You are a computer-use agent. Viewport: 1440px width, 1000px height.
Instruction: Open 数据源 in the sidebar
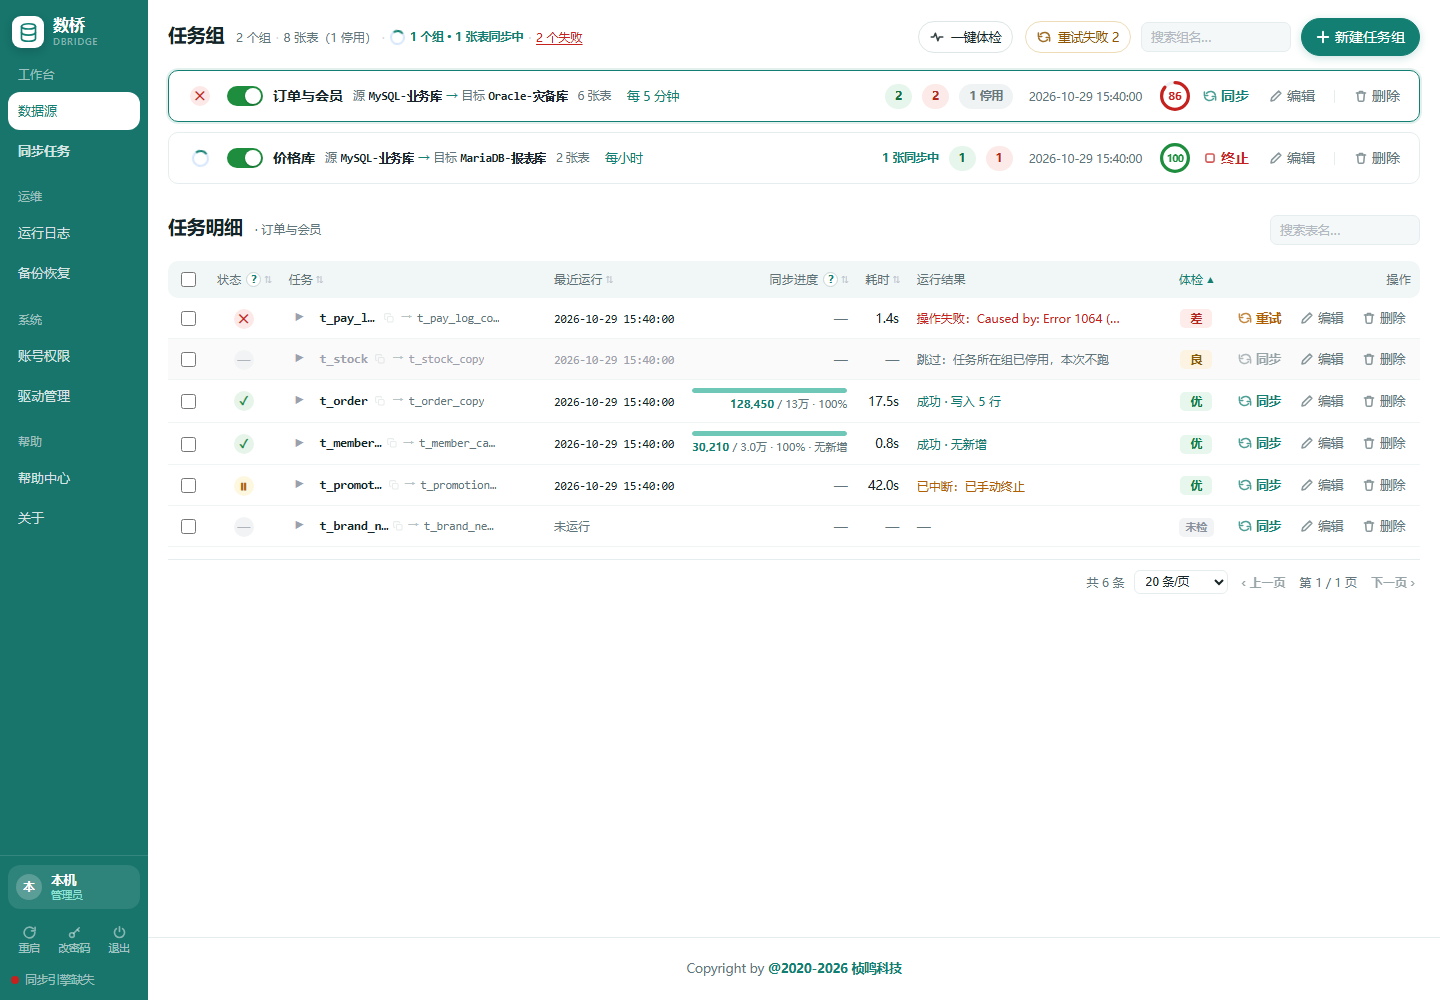[74, 111]
